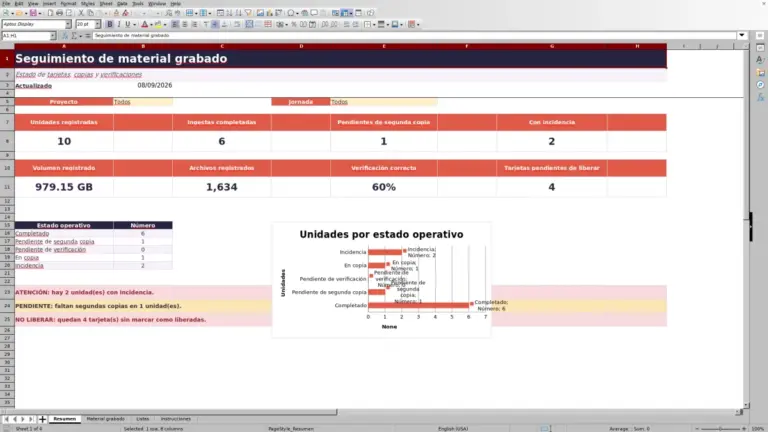Viewport: 768px width, 432px height.
Task: Click the next sheet navigation arrow
Action: (x=23, y=419)
